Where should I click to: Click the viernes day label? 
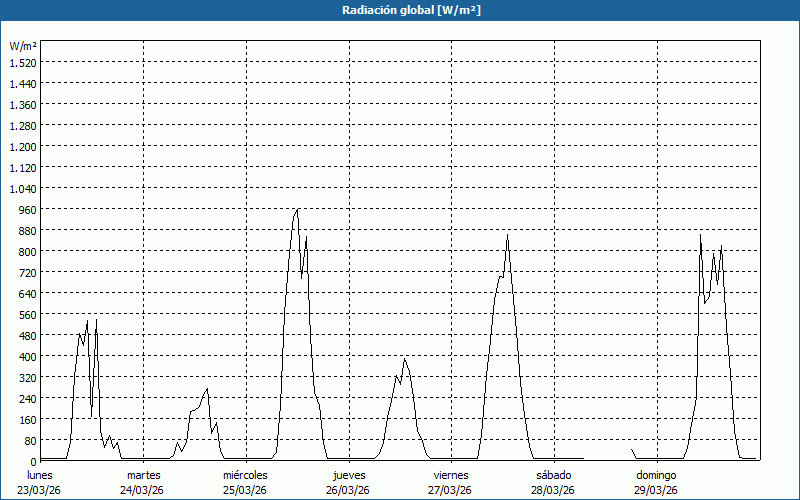451,475
